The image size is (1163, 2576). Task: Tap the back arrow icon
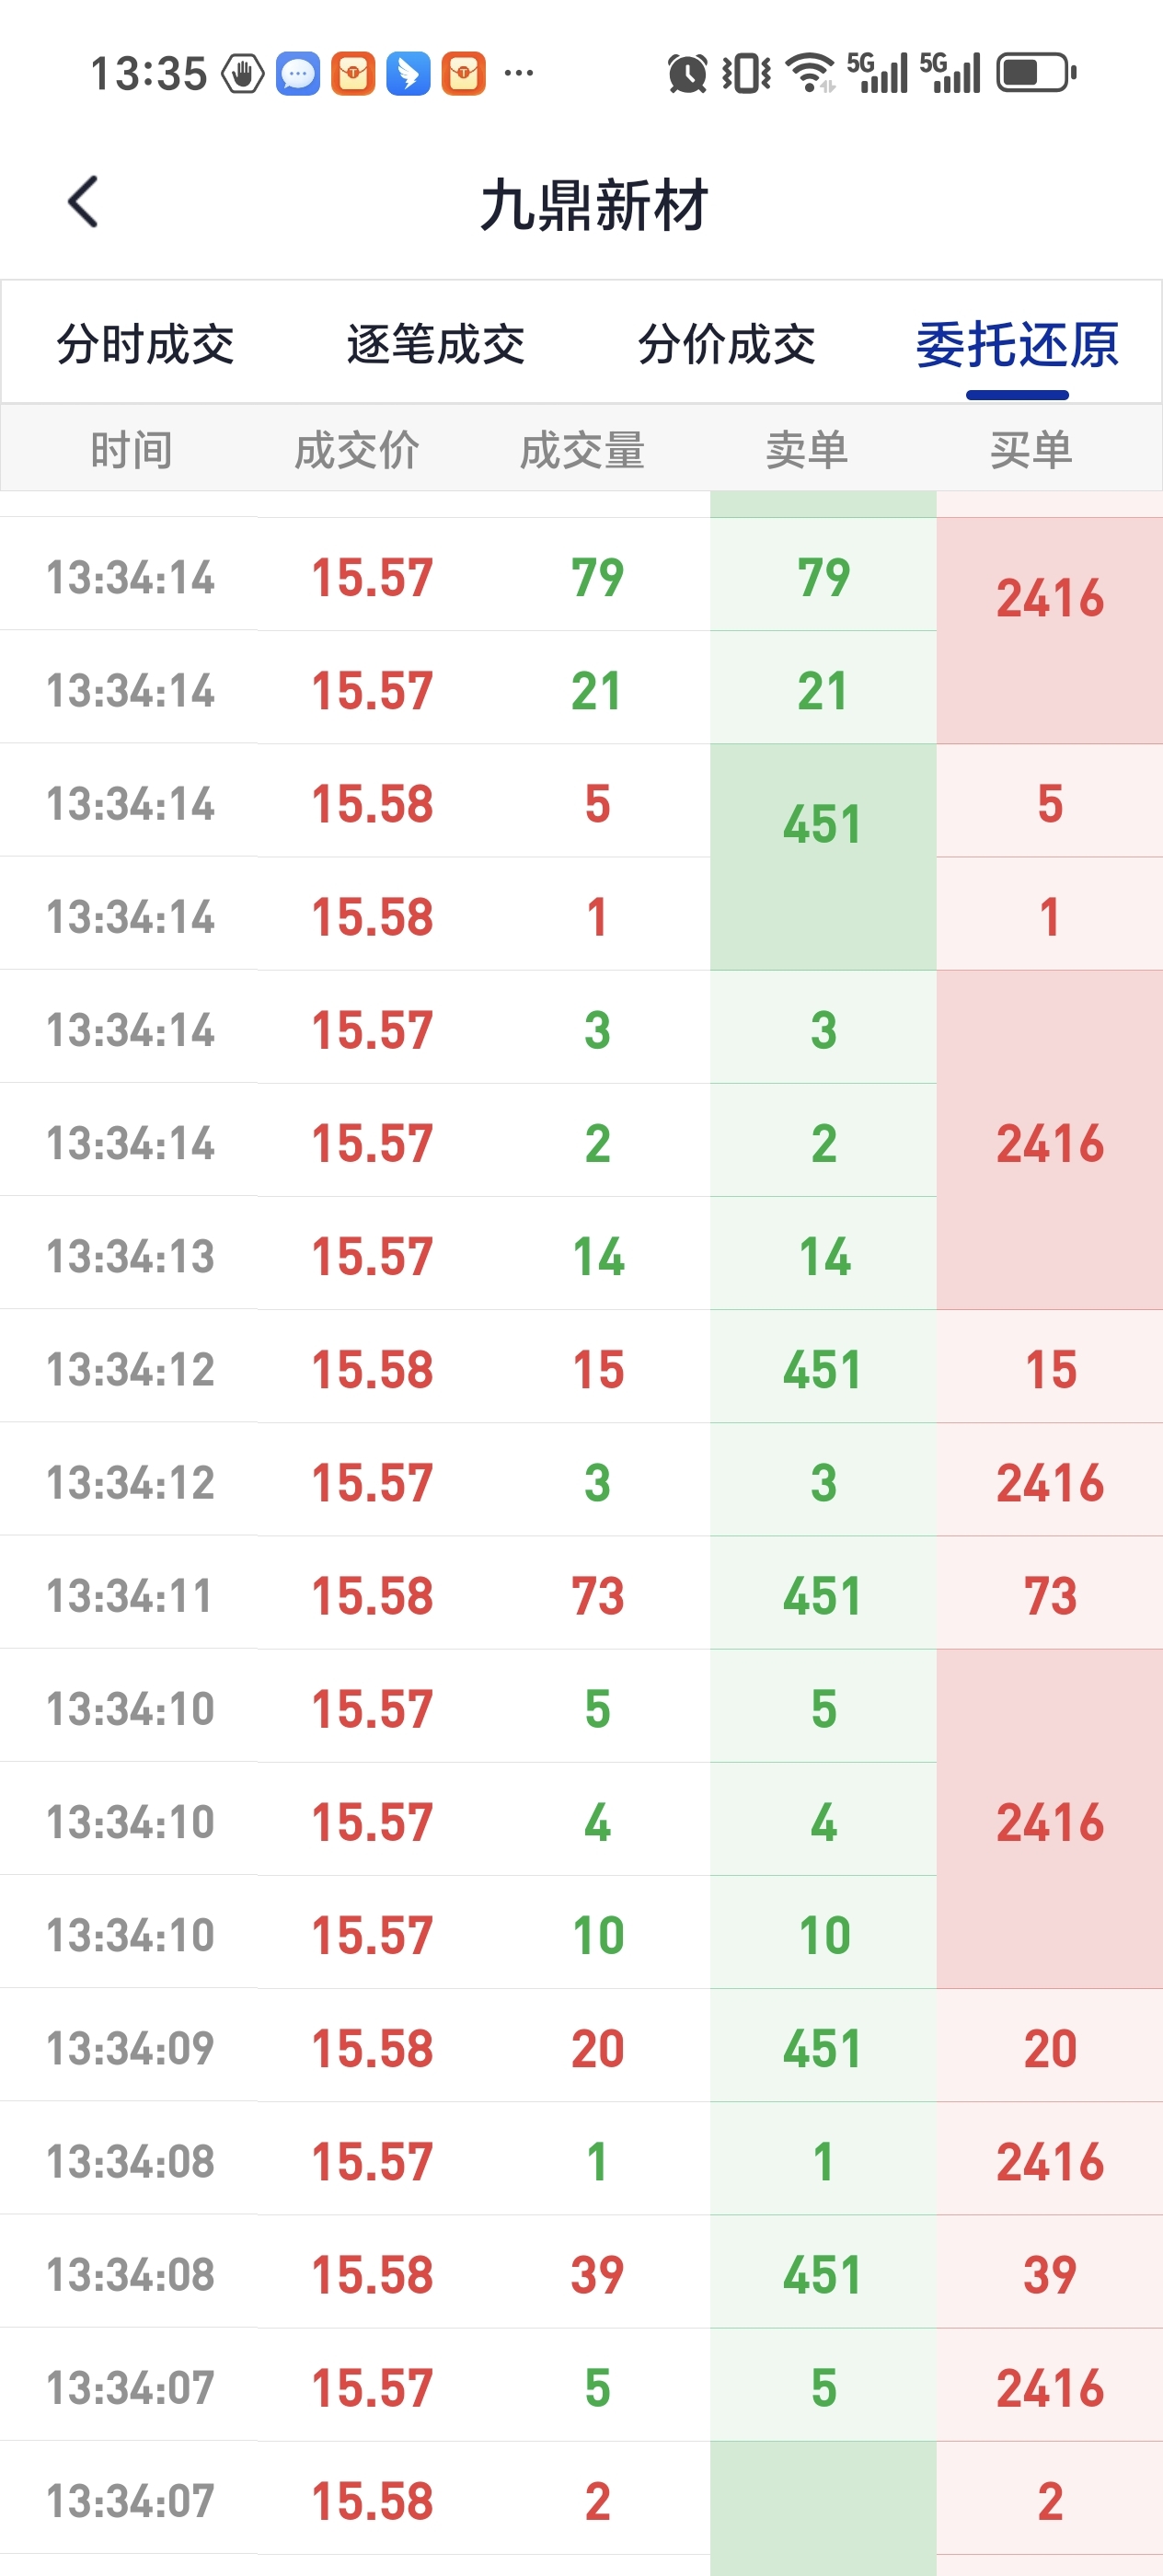point(84,202)
